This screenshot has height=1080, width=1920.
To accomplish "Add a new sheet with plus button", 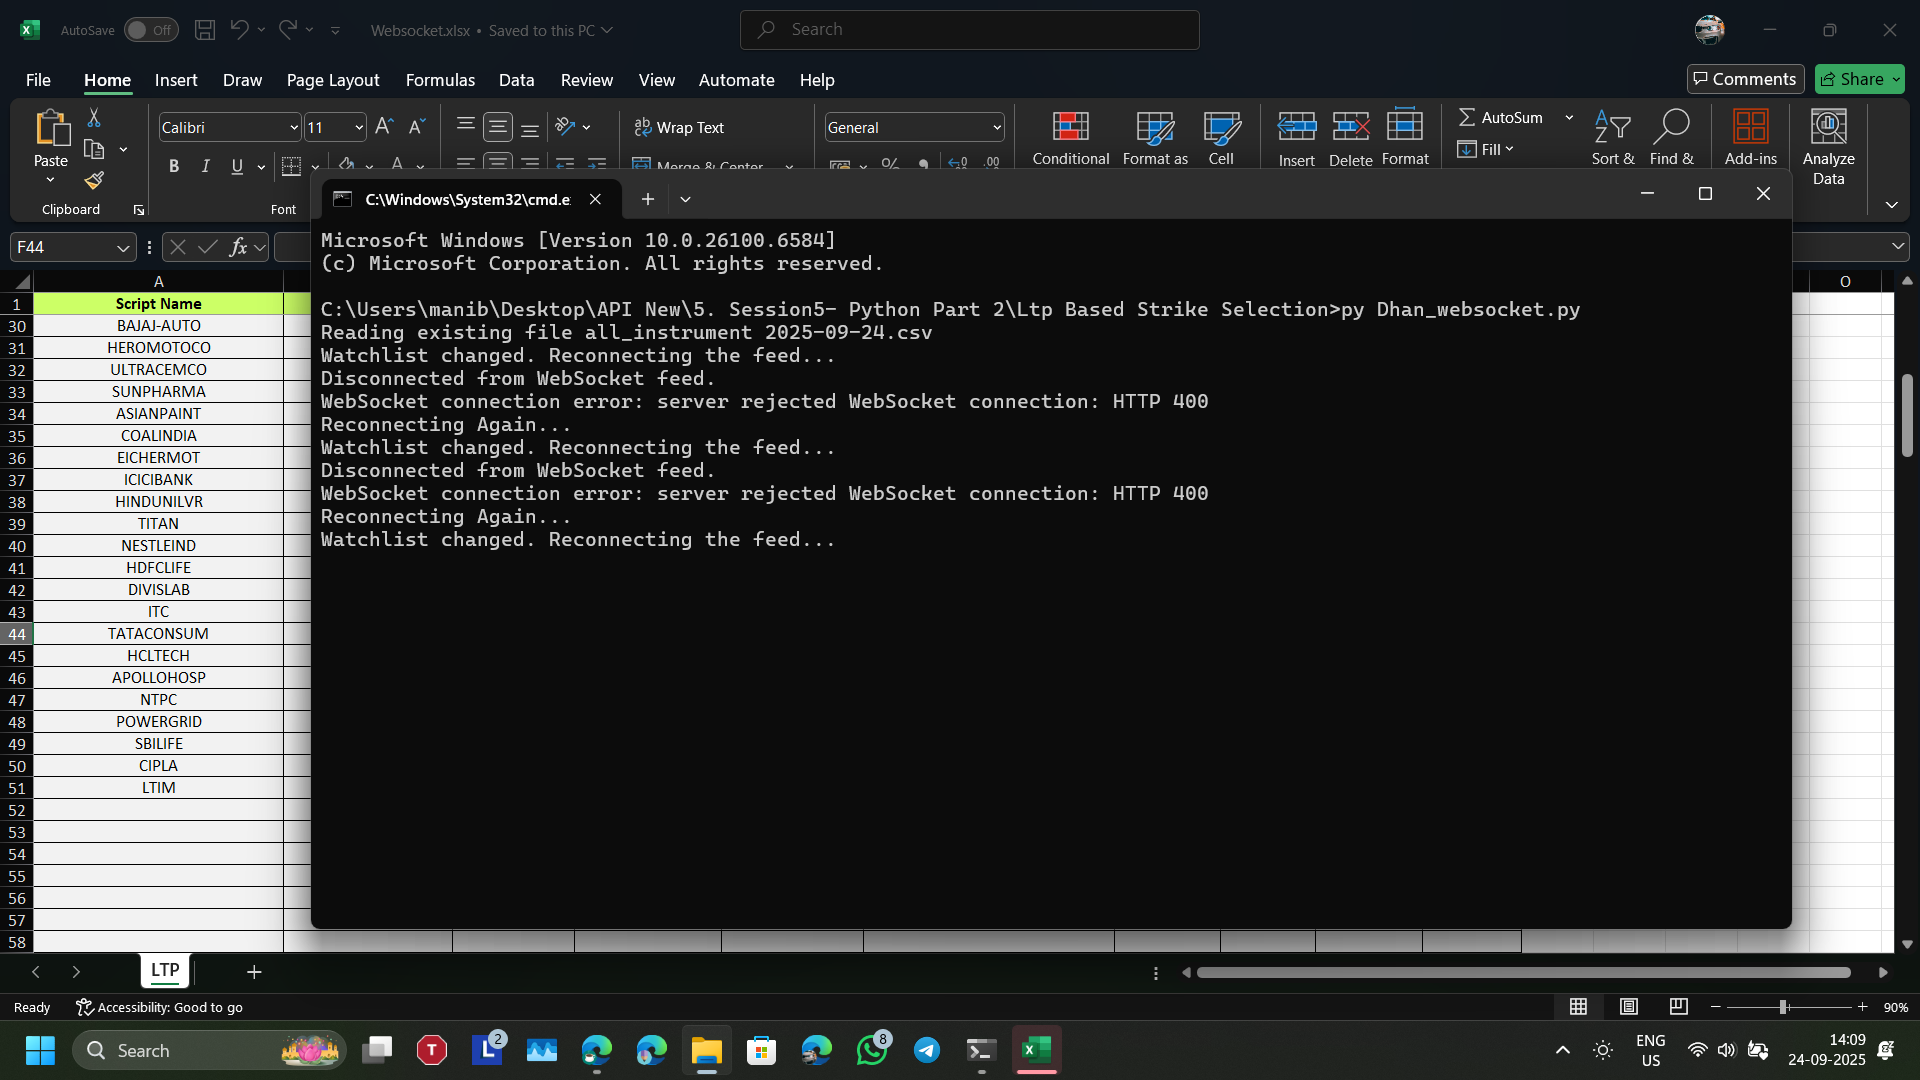I will pos(254,972).
